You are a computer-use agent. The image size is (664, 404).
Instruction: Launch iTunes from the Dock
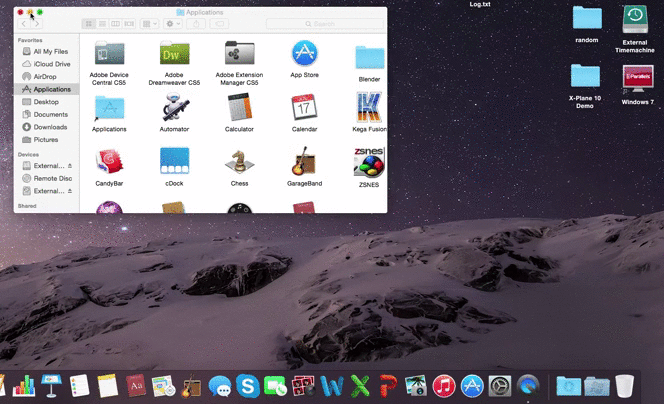[x=443, y=386]
